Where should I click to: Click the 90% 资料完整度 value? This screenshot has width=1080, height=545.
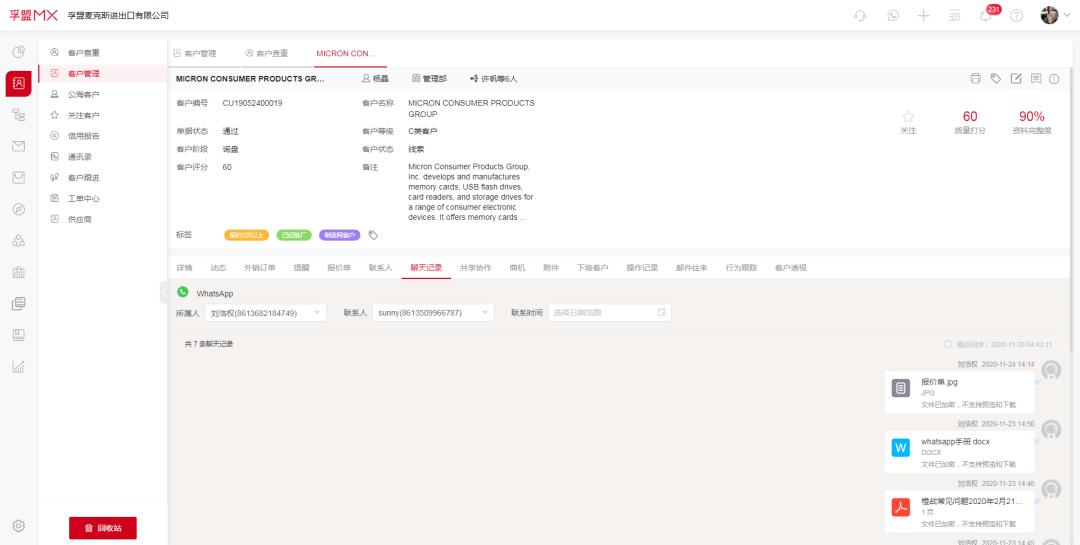point(1032,116)
